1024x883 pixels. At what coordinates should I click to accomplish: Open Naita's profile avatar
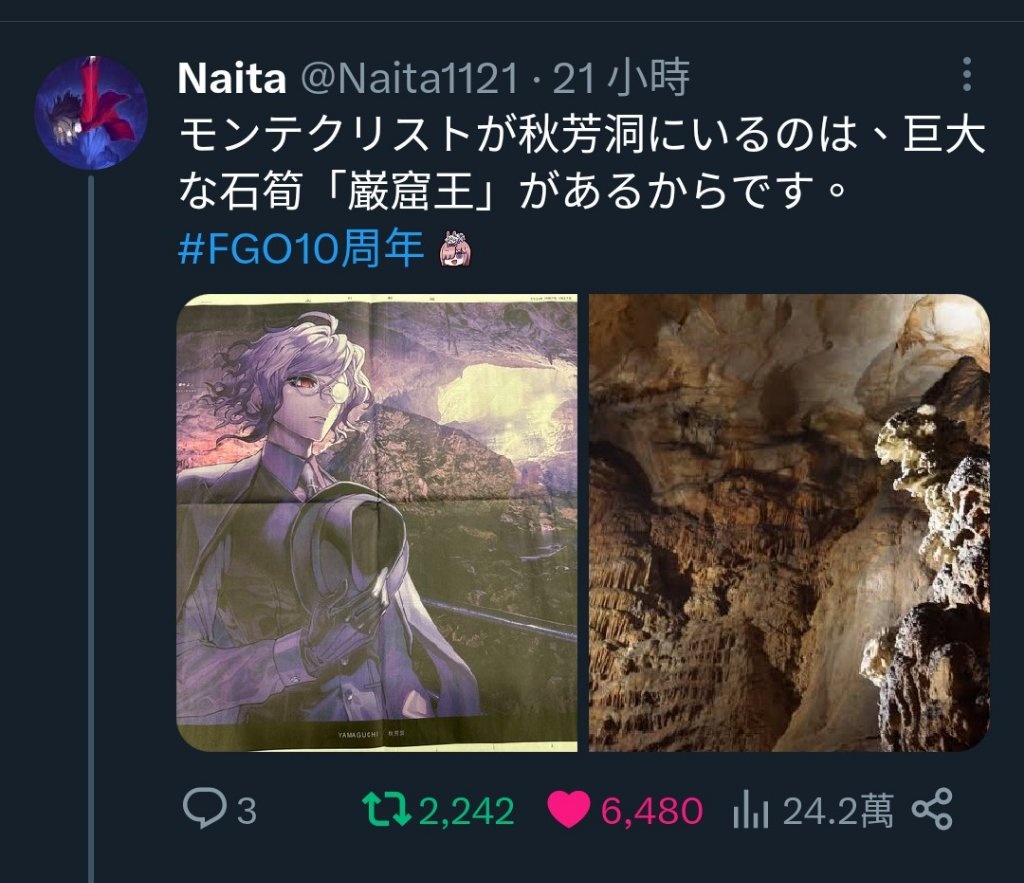[91, 113]
